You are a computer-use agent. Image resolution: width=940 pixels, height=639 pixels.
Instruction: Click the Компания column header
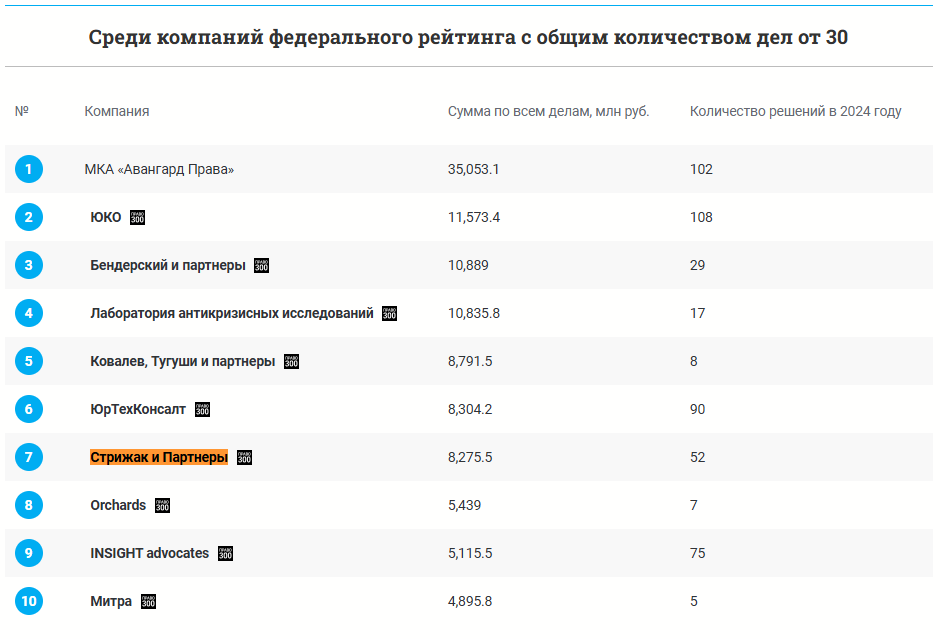coord(117,111)
